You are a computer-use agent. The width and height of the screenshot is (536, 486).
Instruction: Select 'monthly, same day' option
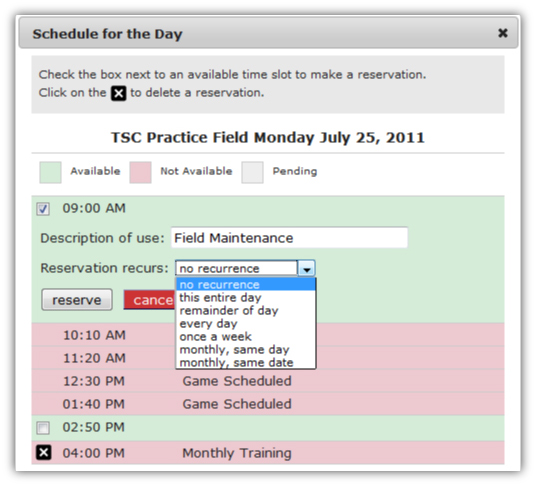pyautogui.click(x=245, y=349)
